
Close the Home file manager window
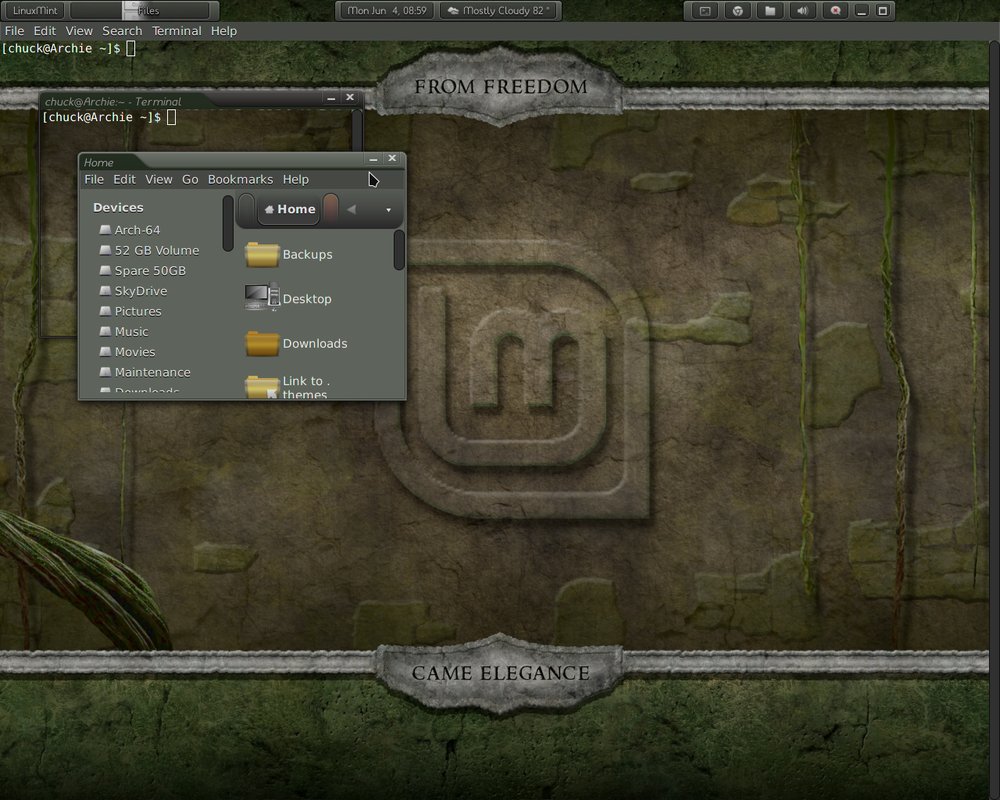pos(392,158)
